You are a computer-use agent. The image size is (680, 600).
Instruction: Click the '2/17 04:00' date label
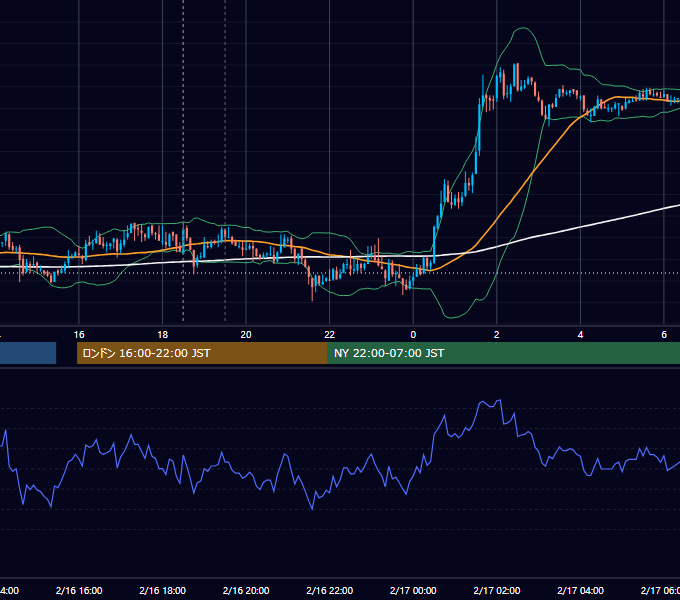coord(580,590)
